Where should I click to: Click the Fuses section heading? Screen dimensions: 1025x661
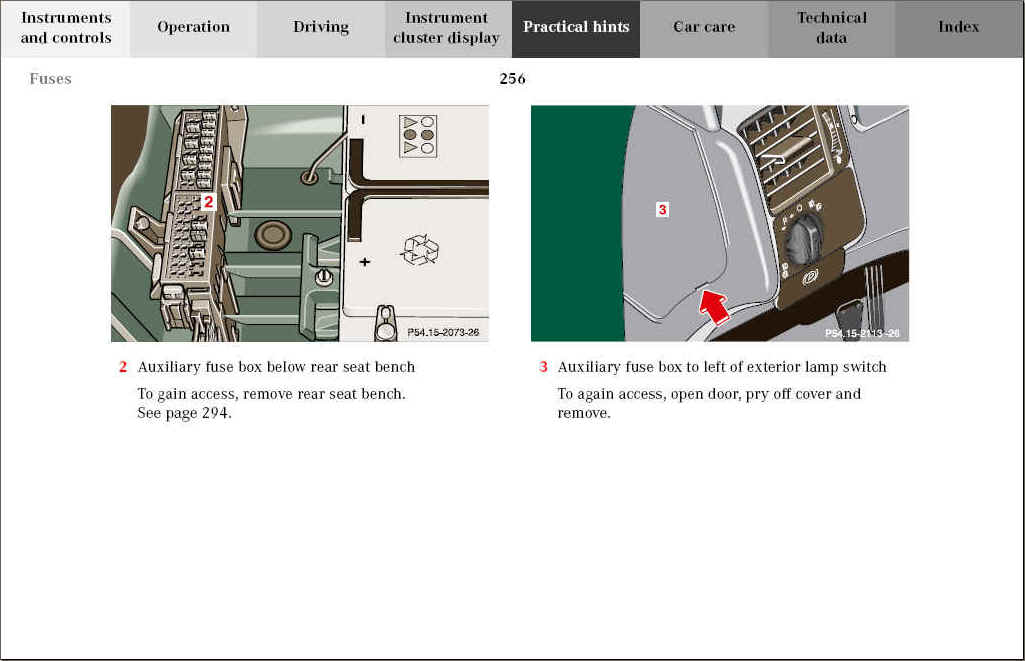50,79
